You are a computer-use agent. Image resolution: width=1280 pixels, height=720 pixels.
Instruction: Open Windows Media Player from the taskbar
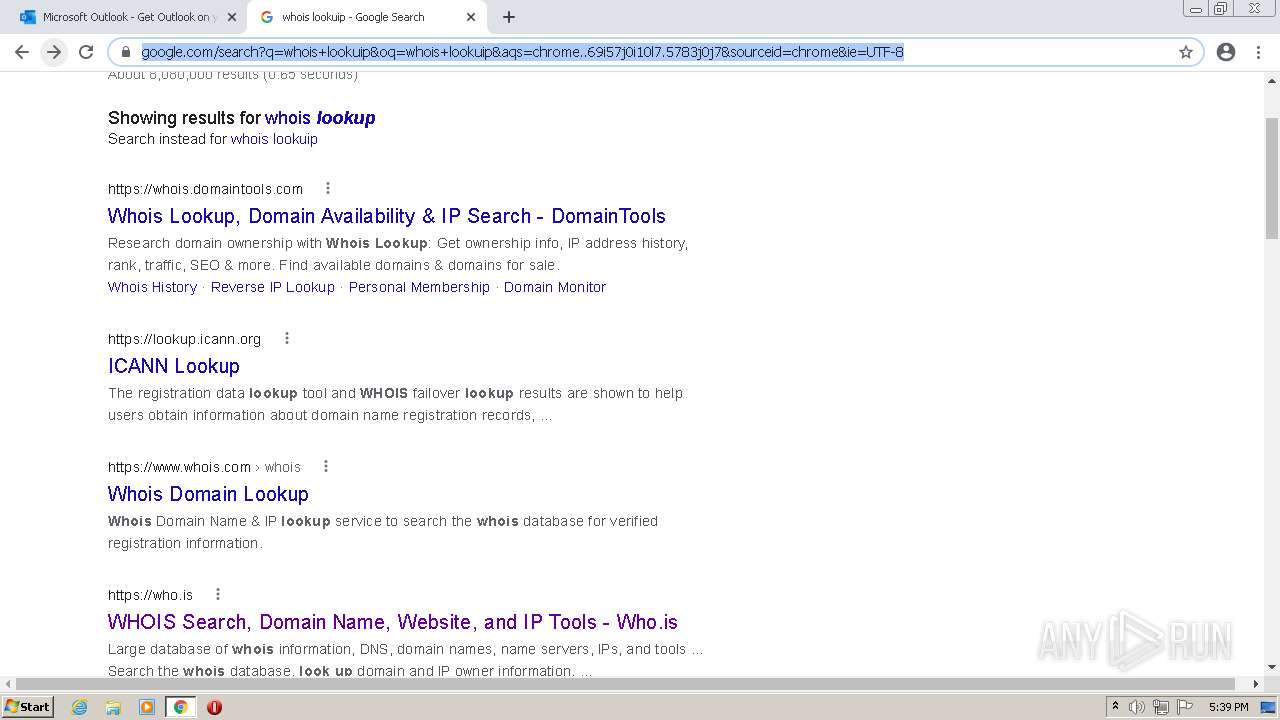pyautogui.click(x=147, y=707)
